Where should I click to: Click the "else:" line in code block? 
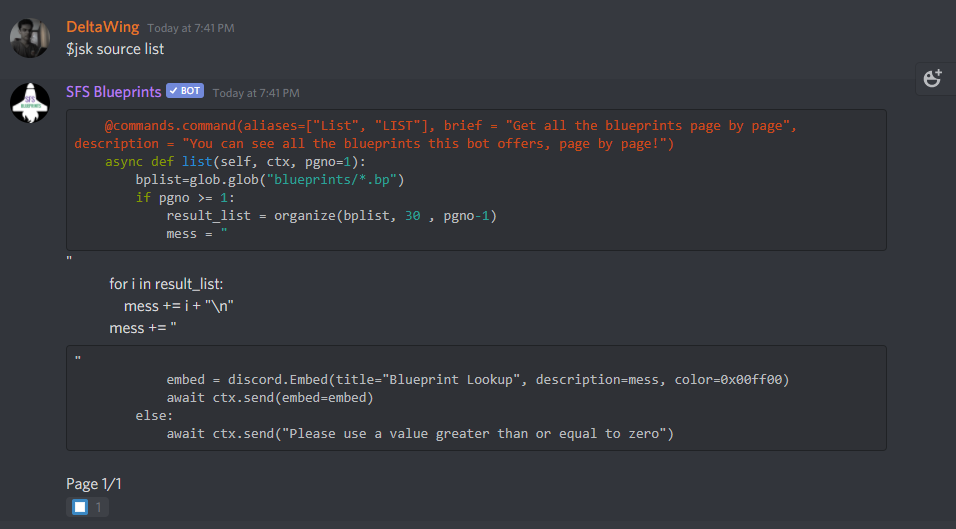(x=154, y=416)
